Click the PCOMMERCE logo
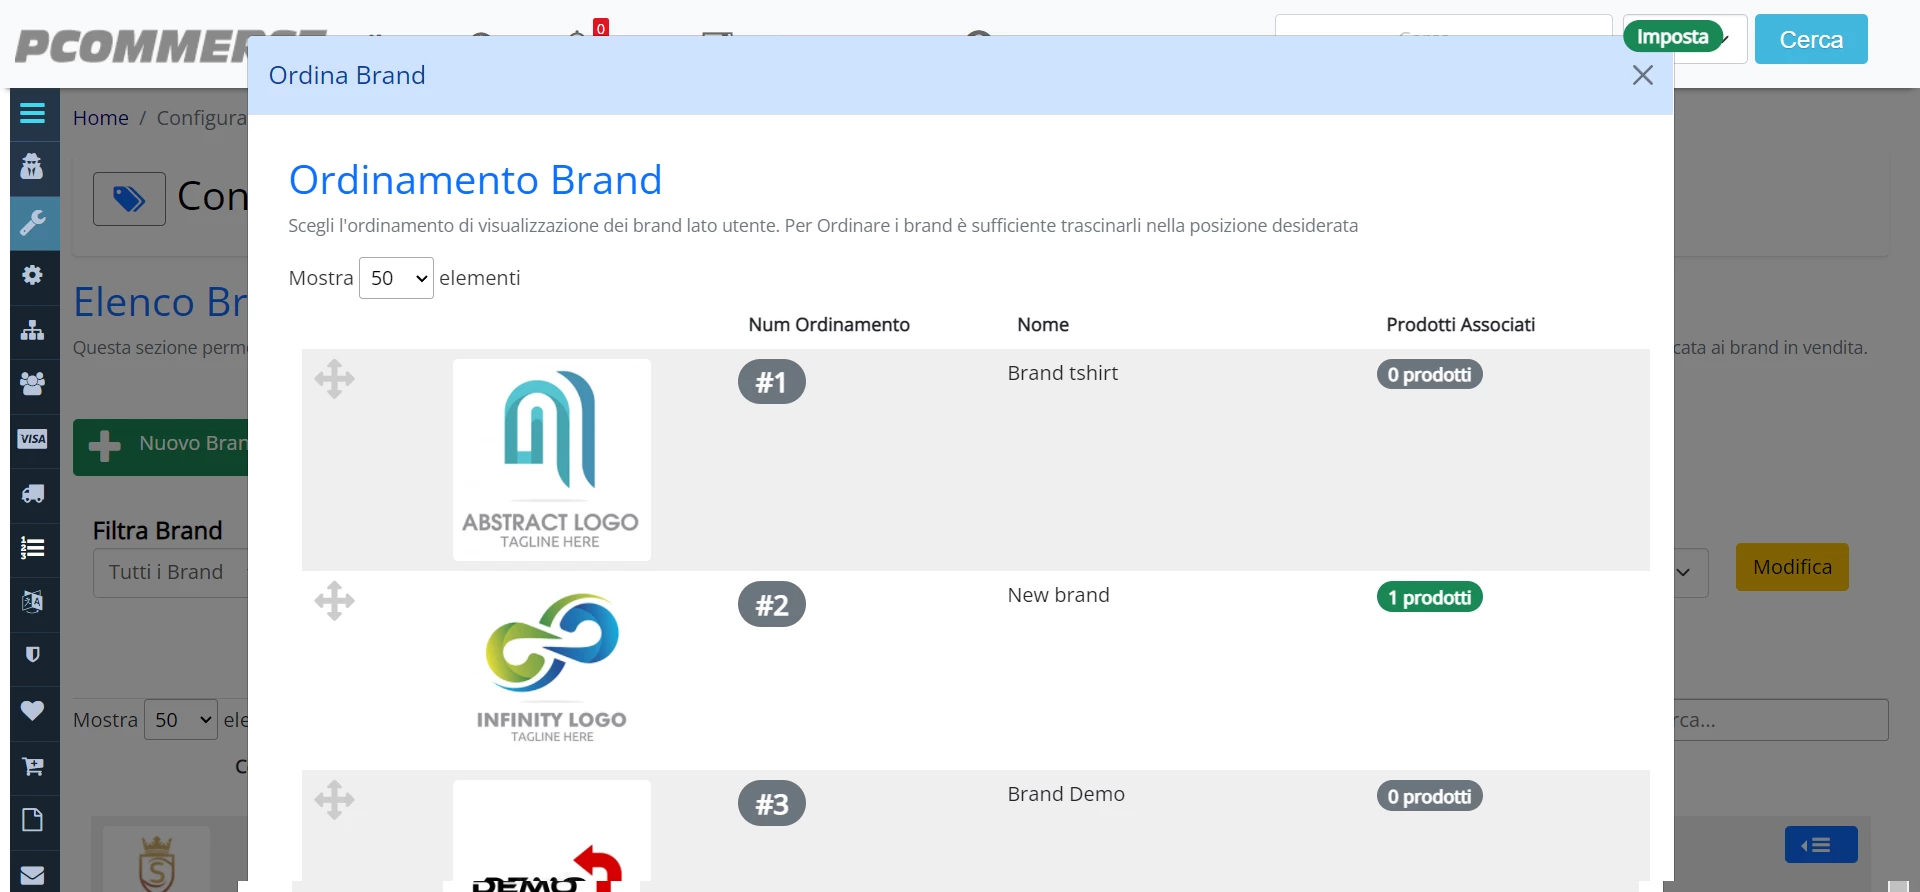Screen dimensions: 1920x892 click(132, 46)
